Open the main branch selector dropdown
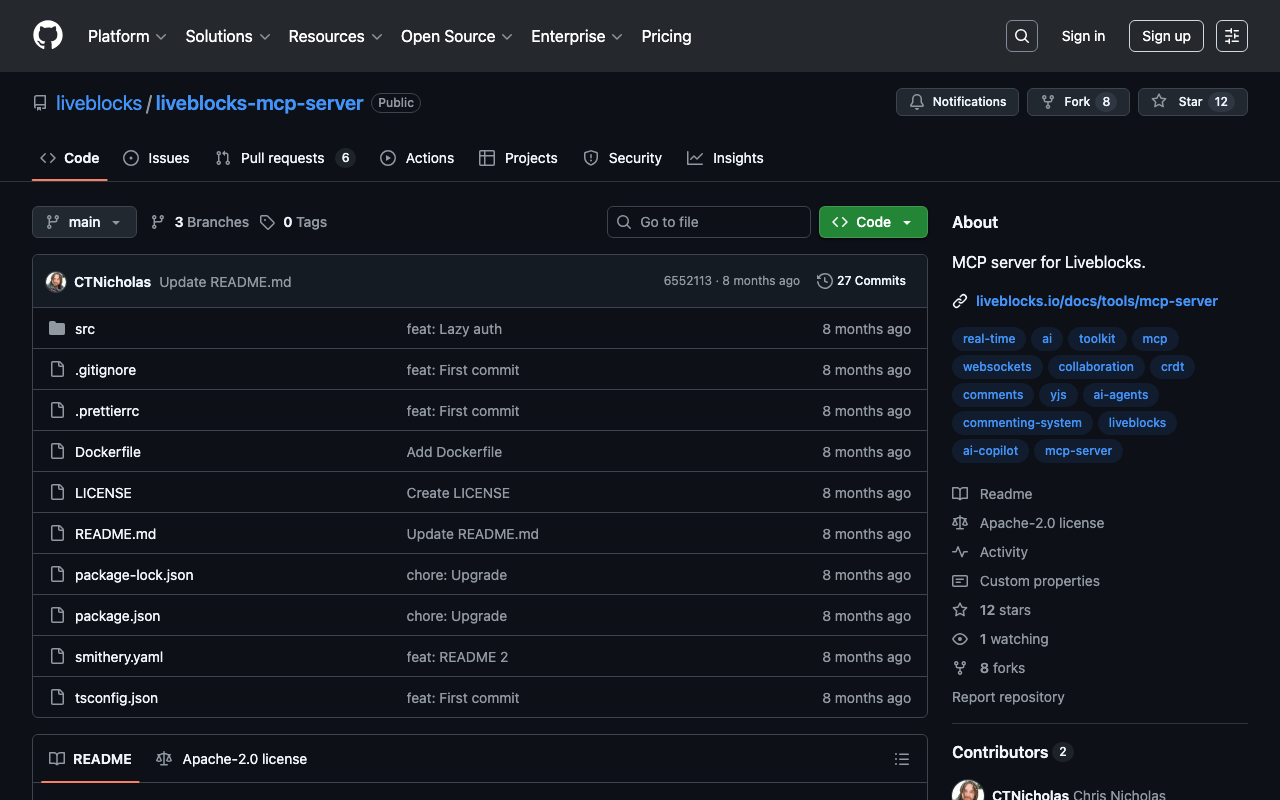 pos(84,222)
